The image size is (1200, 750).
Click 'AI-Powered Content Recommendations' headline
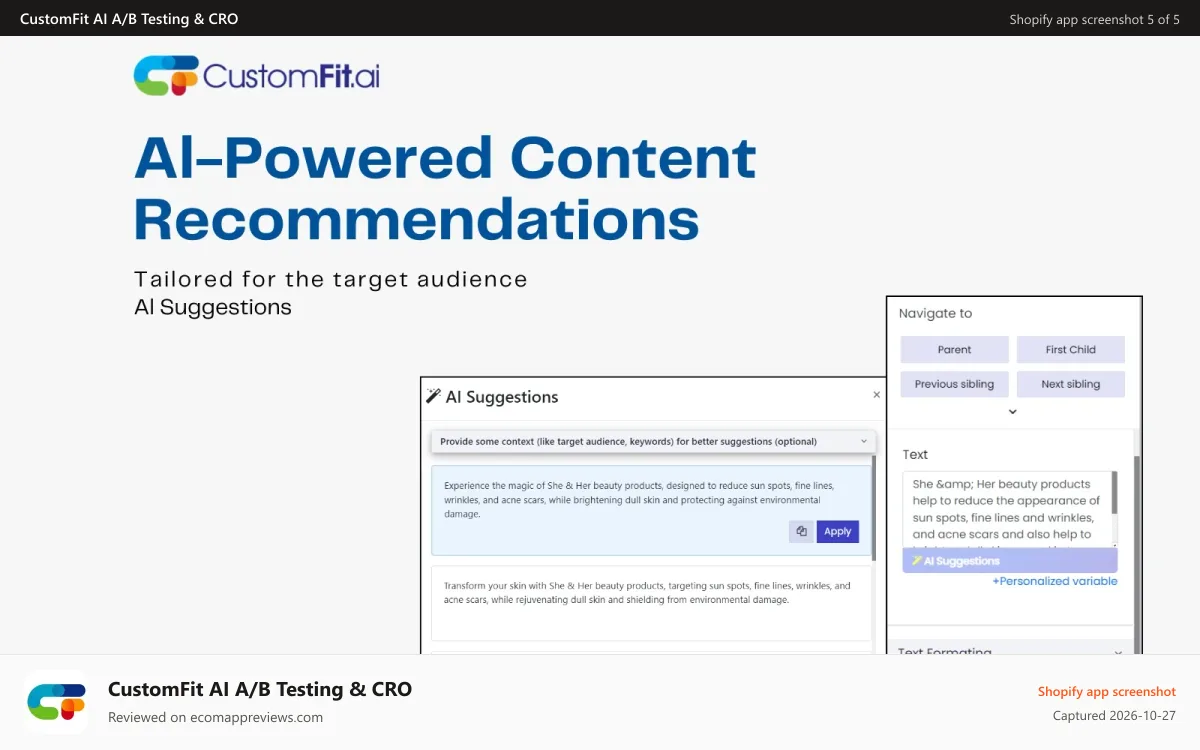click(x=445, y=188)
